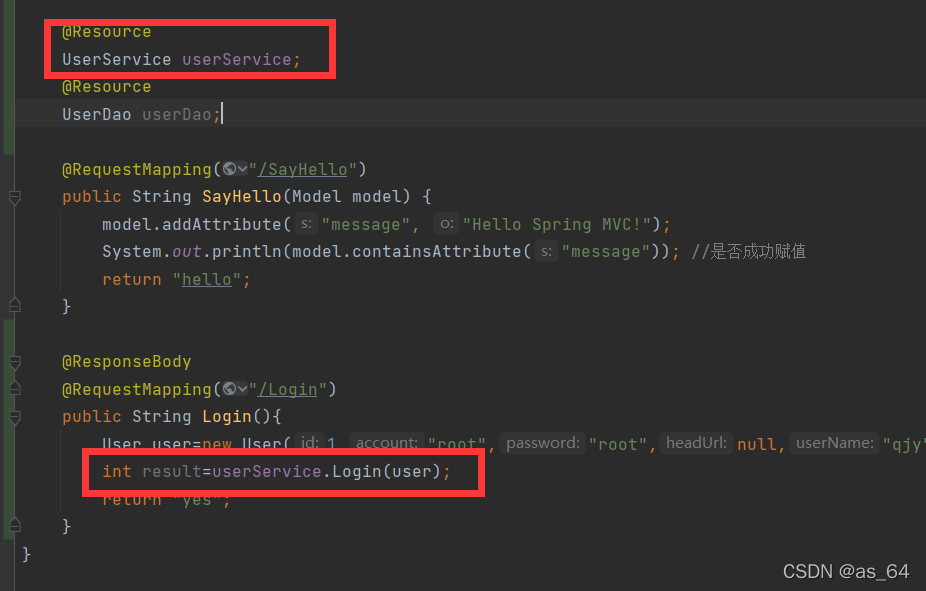Click the "s:" hint in the addAttribute call
This screenshot has height=591, width=926.
306,224
